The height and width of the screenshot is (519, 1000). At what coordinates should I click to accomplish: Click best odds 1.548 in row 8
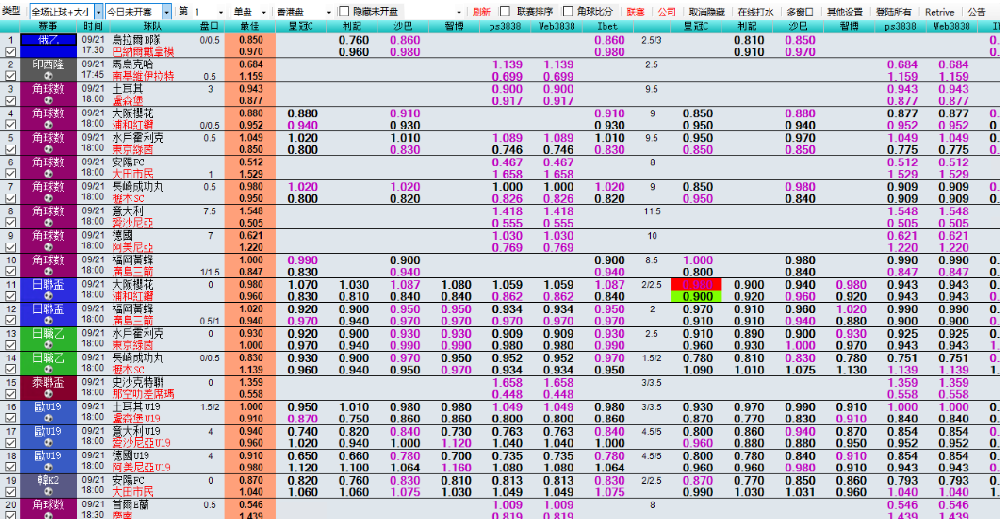point(251,211)
